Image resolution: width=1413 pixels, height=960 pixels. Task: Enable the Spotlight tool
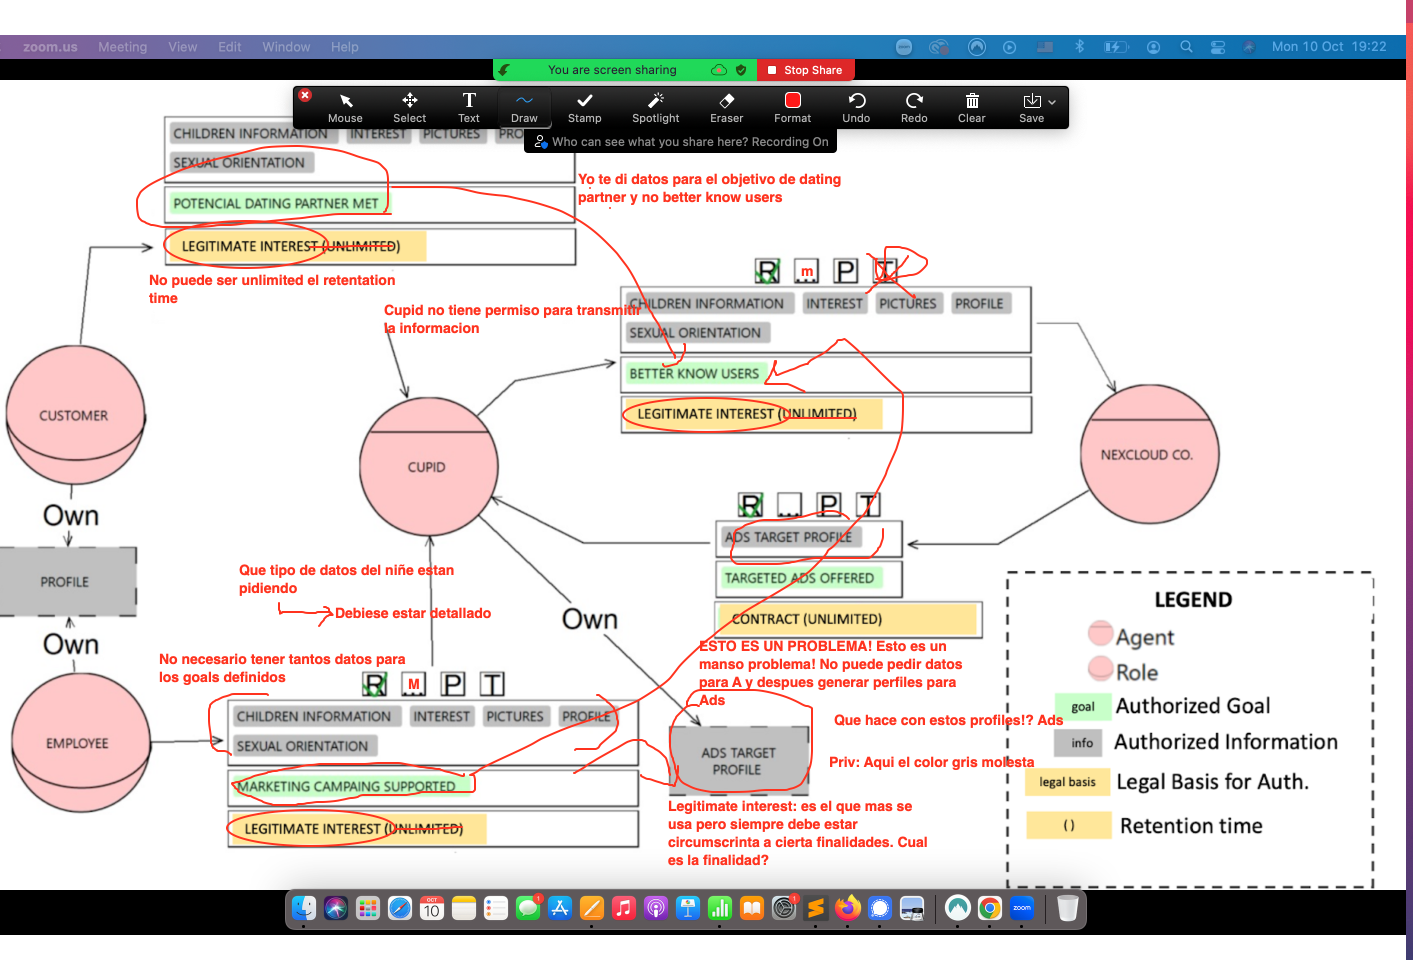(x=655, y=107)
